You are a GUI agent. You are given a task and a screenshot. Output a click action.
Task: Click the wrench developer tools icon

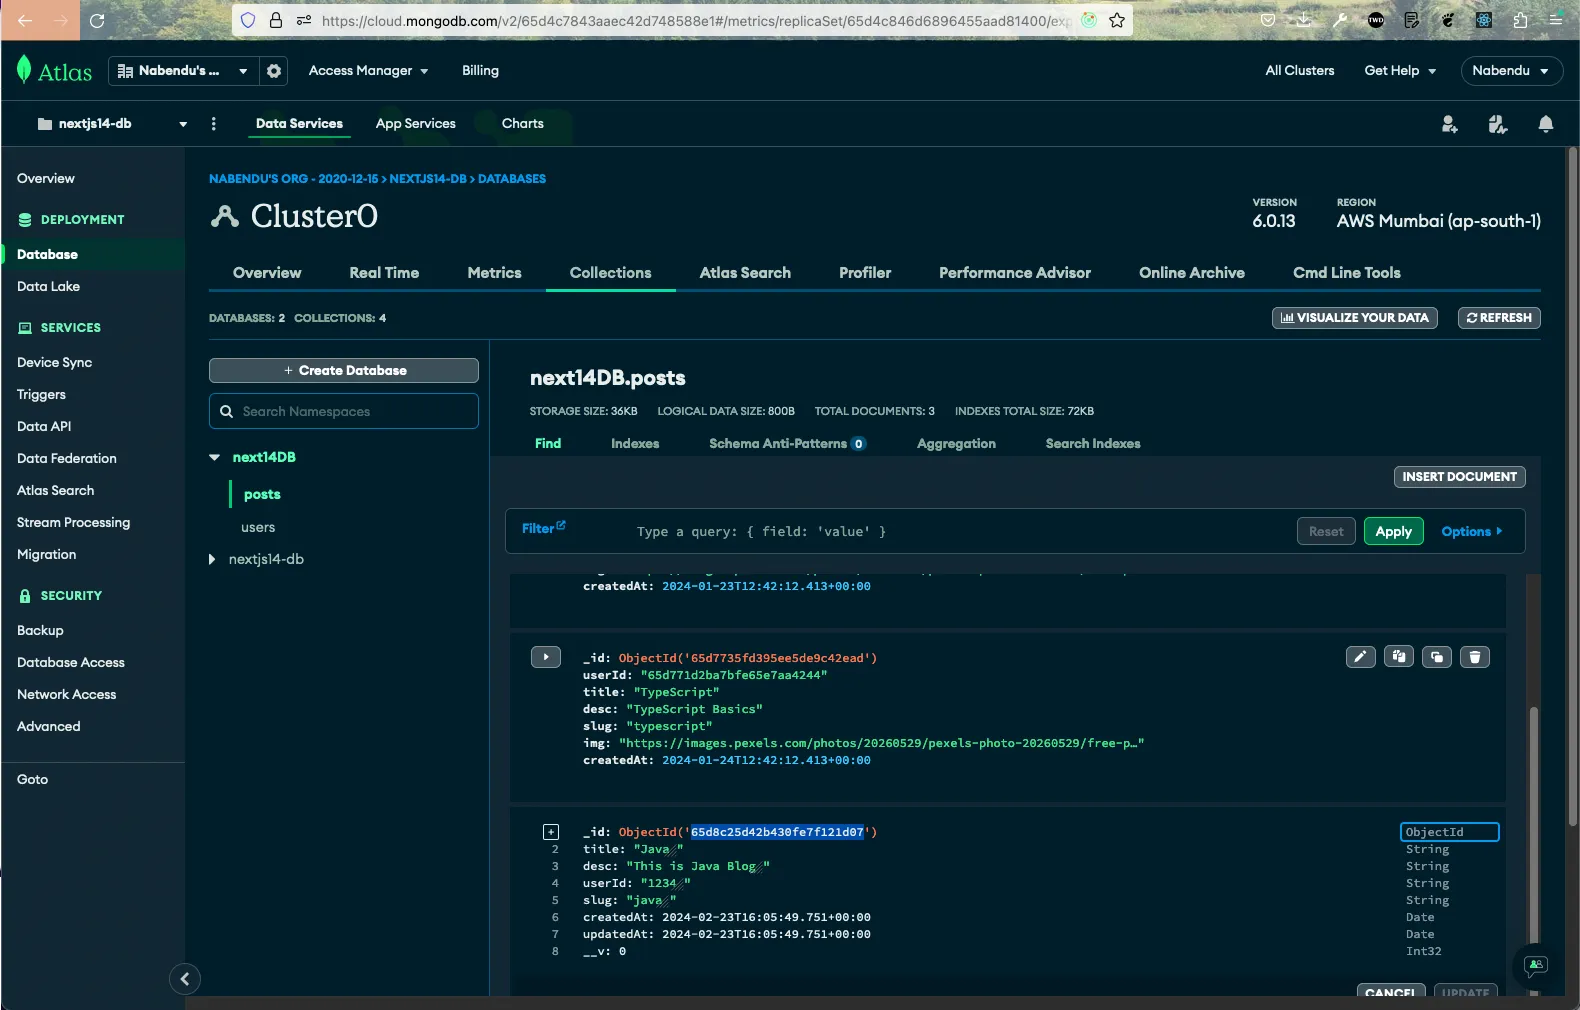(x=1340, y=20)
